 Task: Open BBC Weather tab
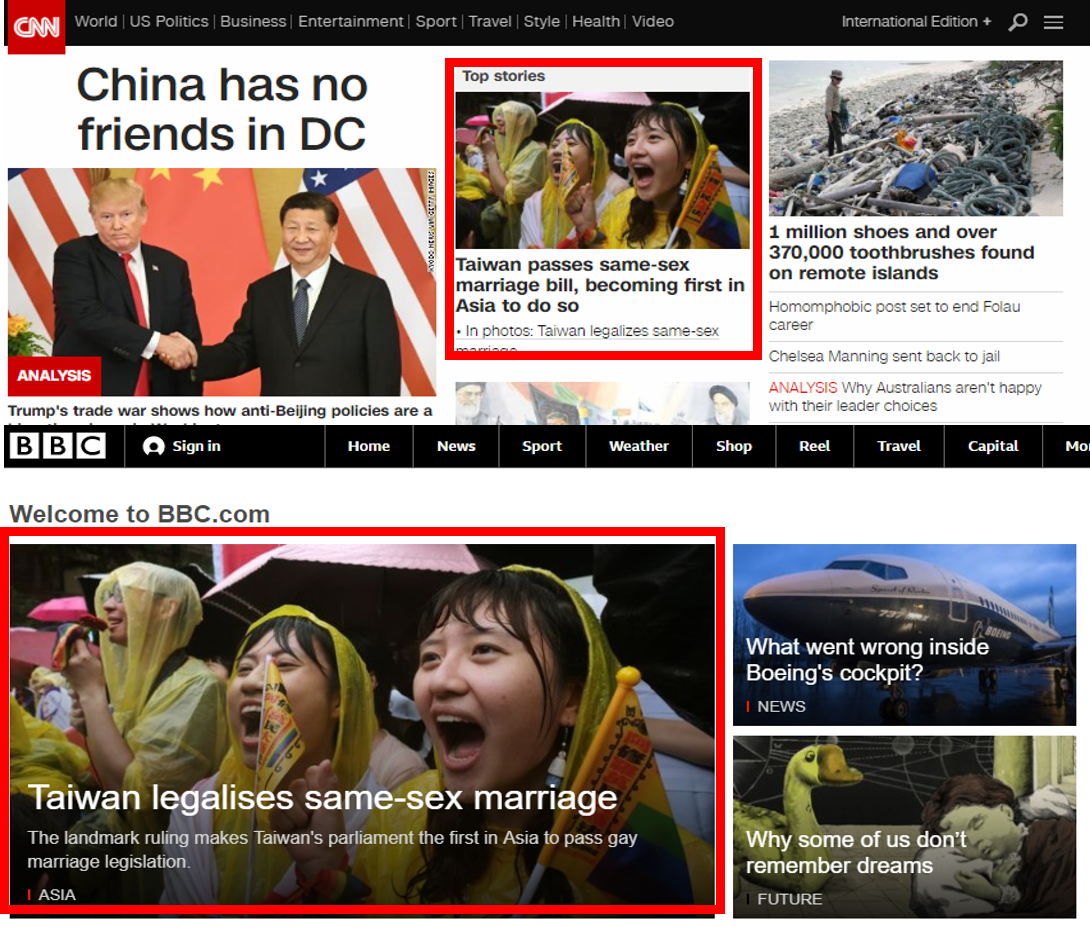(x=639, y=446)
